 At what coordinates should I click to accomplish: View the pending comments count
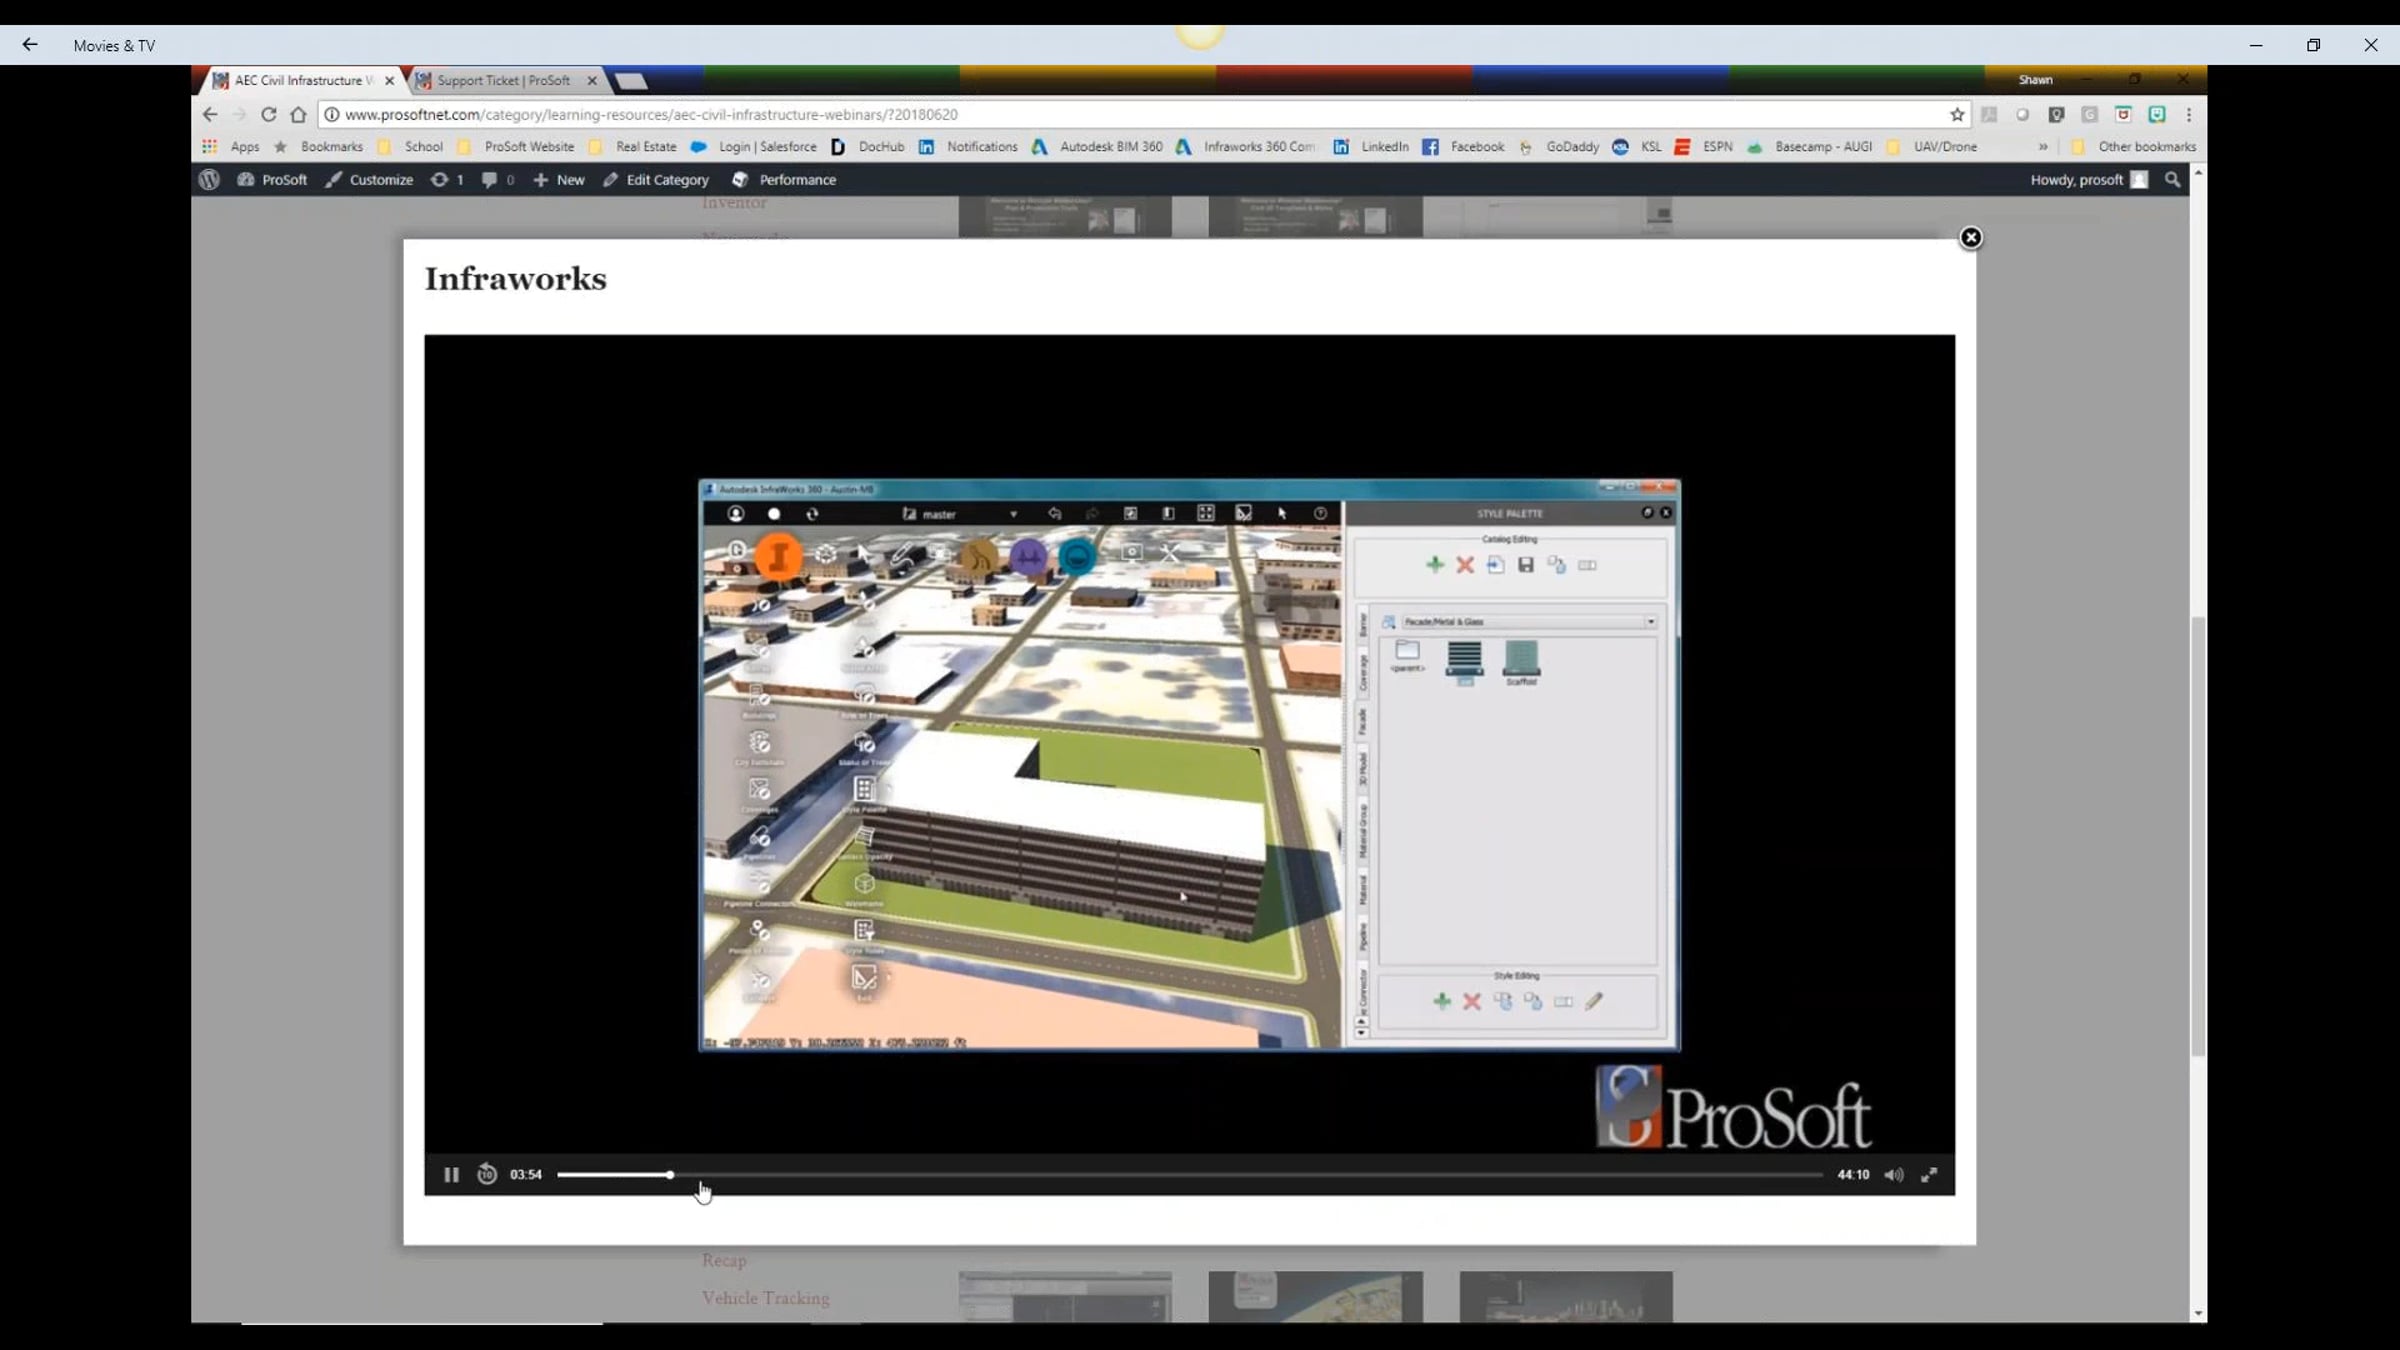tap(498, 180)
